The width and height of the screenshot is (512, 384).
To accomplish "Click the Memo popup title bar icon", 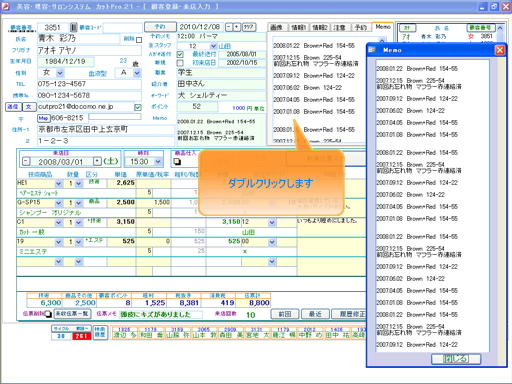I will pos(372,50).
